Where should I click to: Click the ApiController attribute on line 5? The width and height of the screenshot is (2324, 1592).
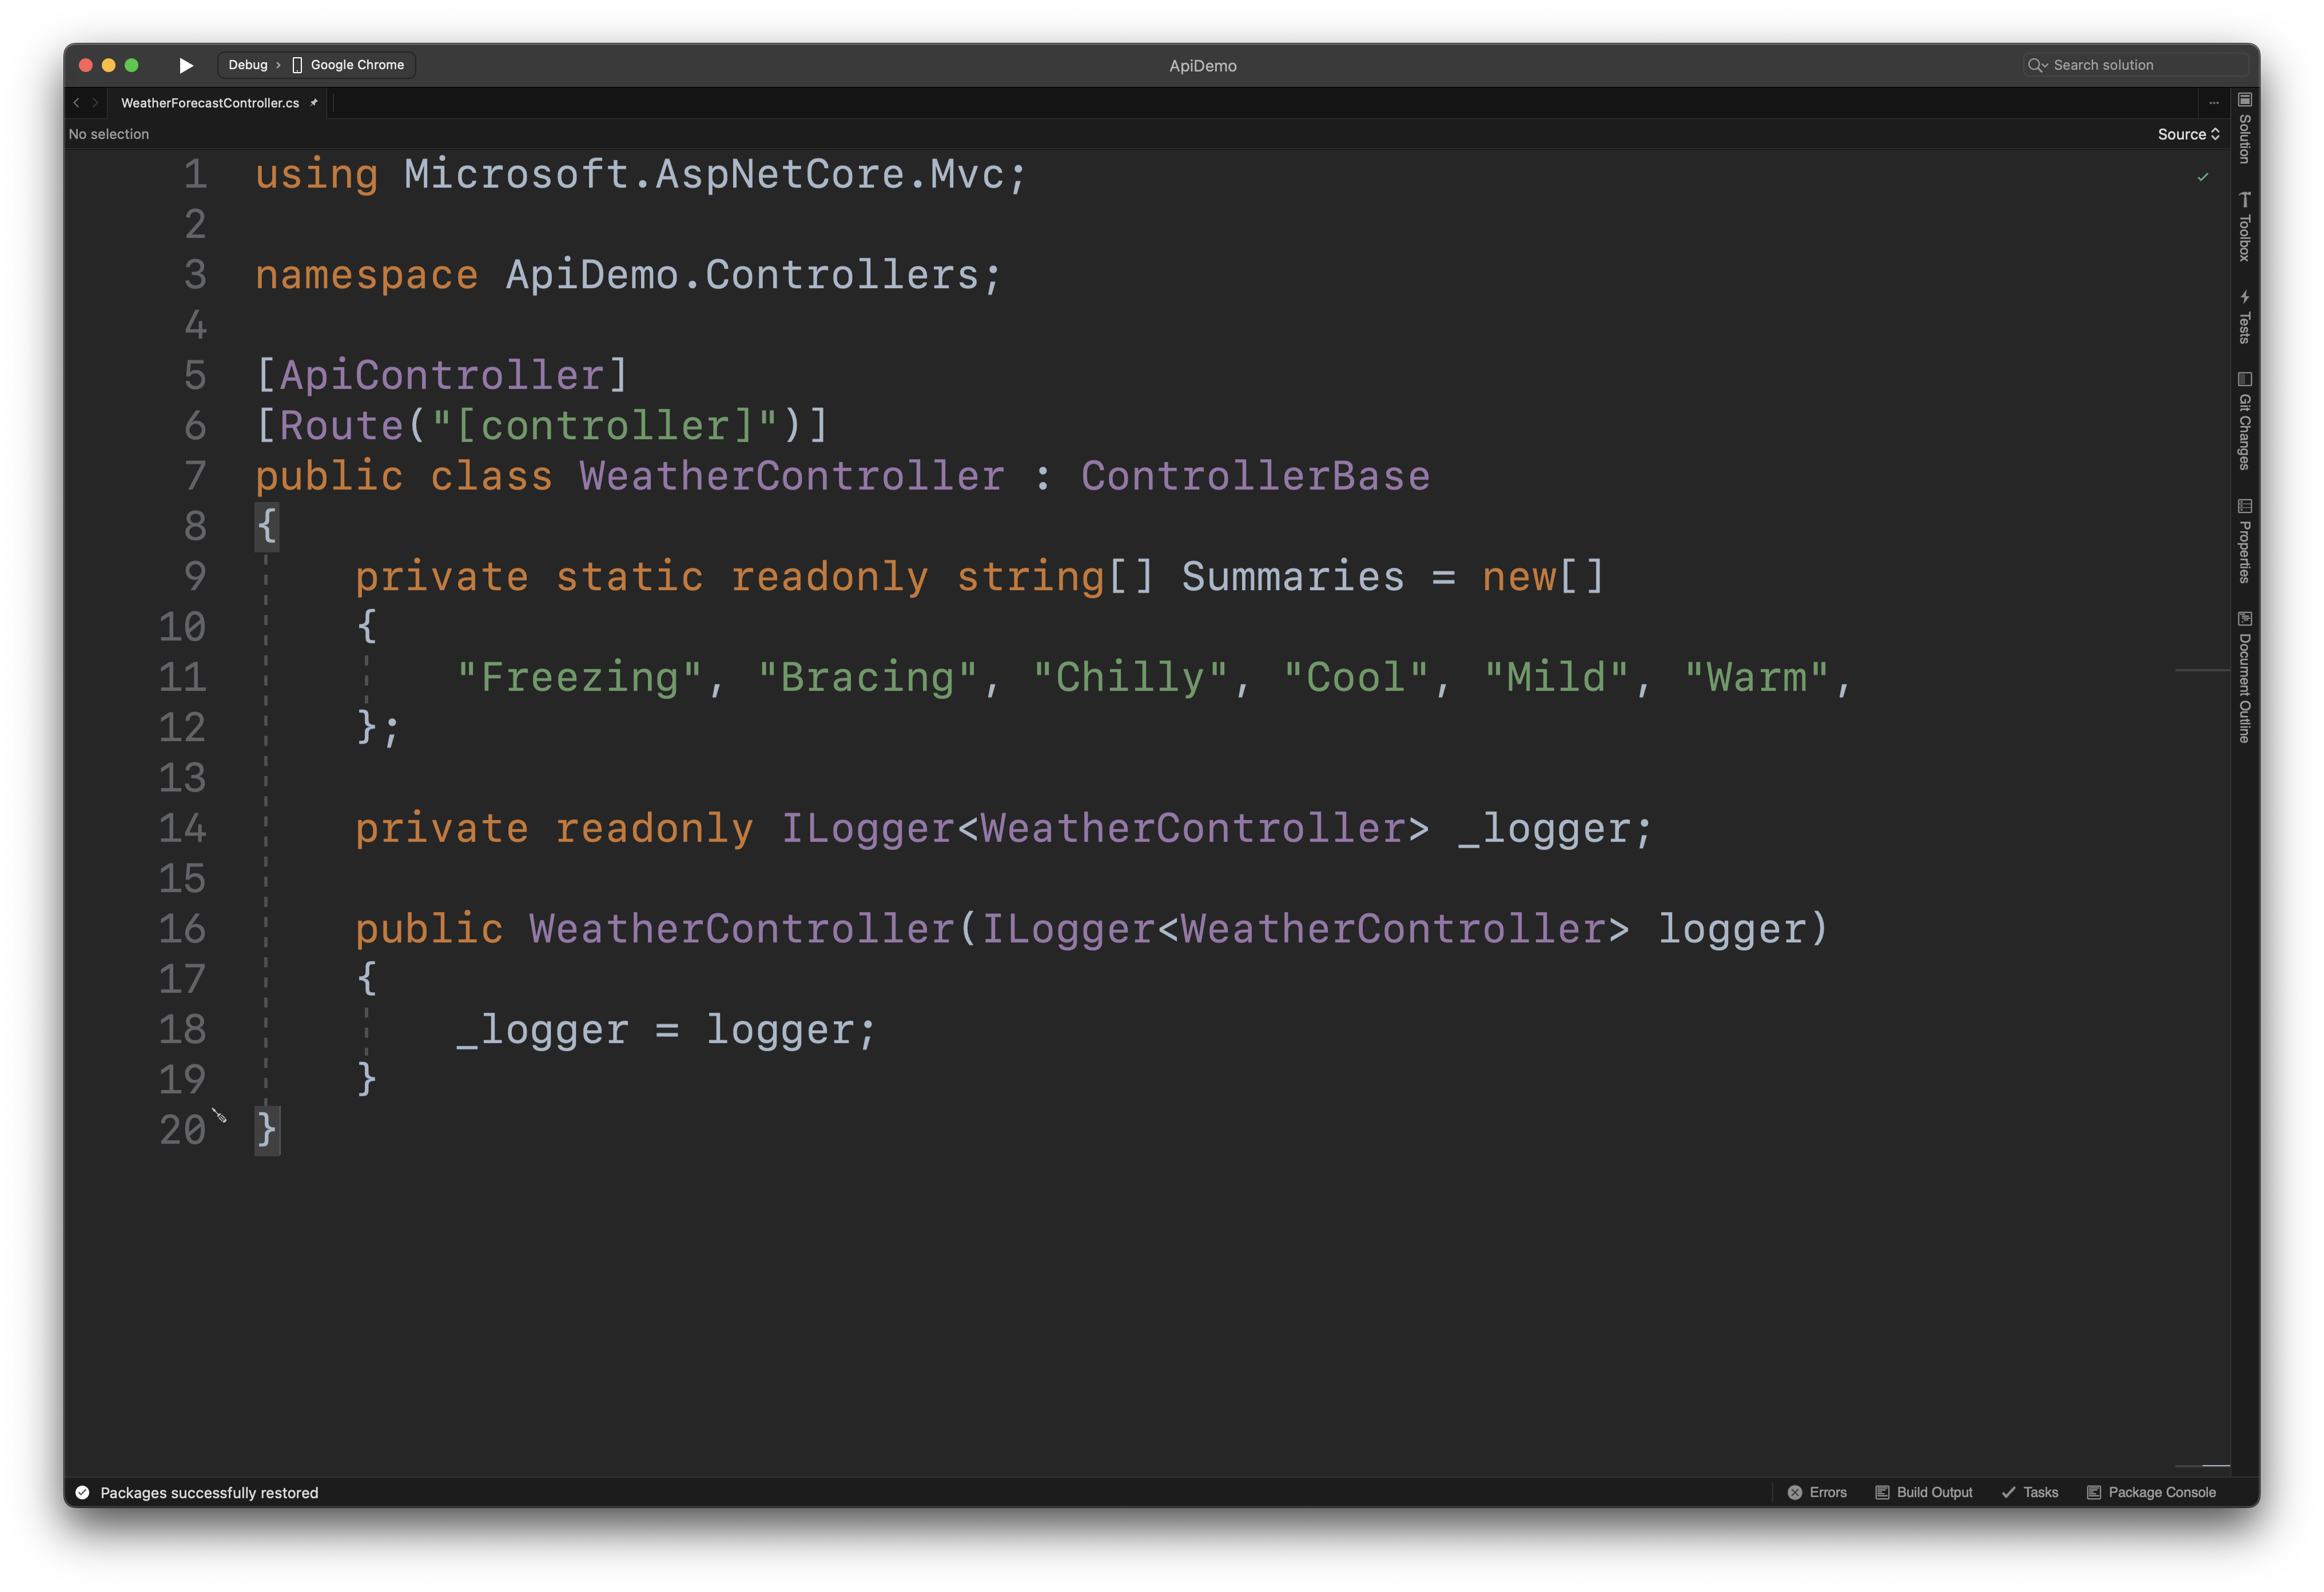pos(442,375)
